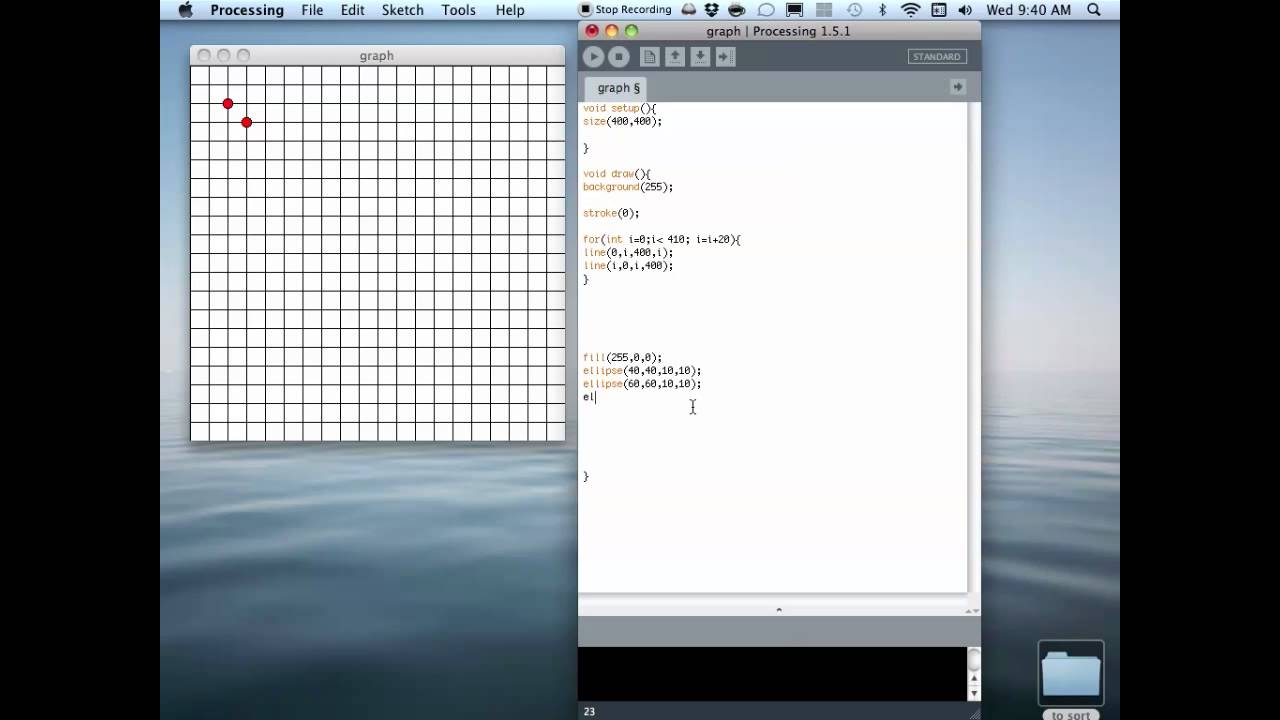The height and width of the screenshot is (720, 1280).
Task: Open the Processing application menu
Action: click(247, 10)
